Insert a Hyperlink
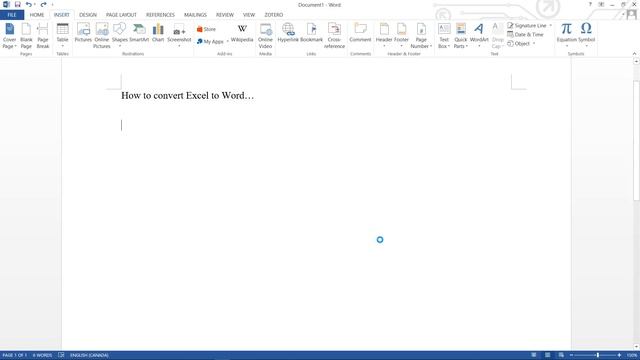 (x=288, y=33)
